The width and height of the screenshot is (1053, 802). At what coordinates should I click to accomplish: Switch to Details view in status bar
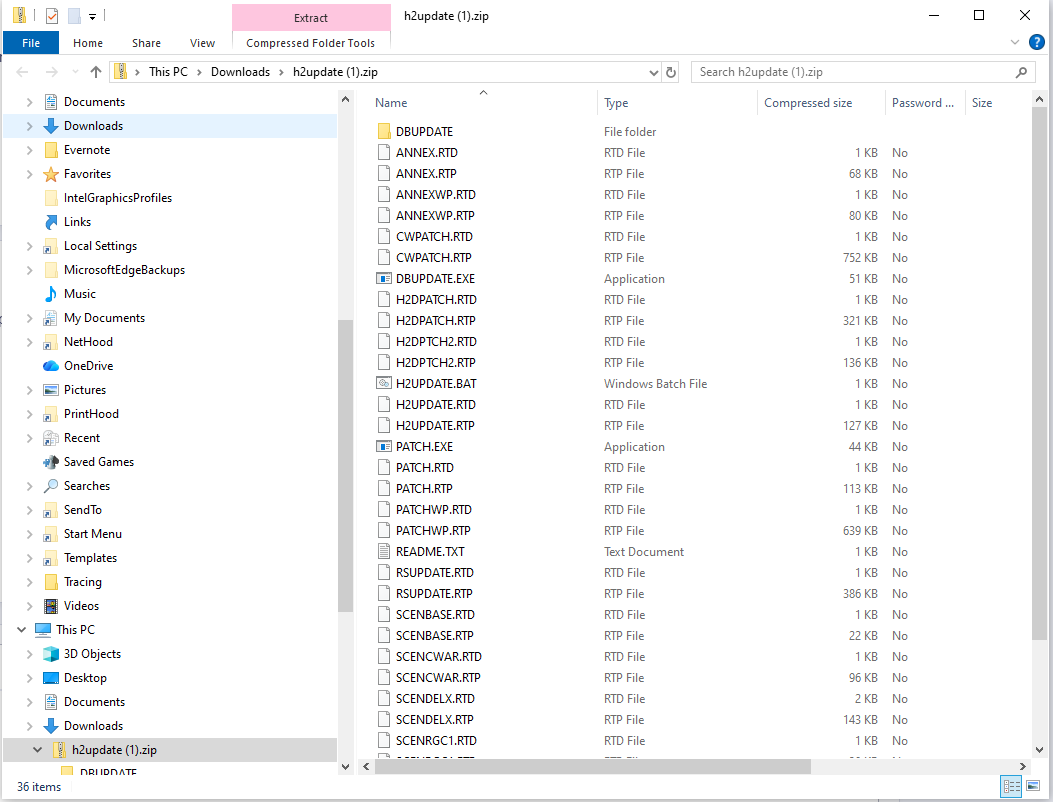[x=1011, y=786]
